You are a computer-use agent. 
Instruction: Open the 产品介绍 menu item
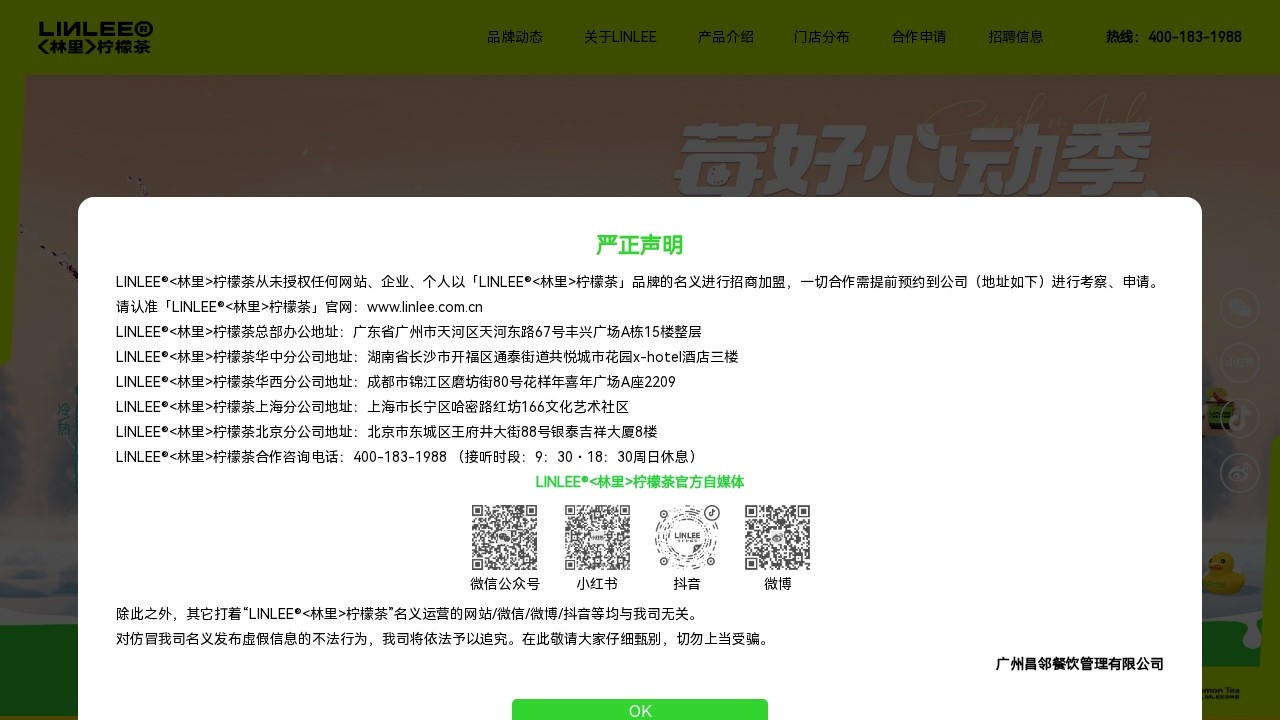(726, 37)
